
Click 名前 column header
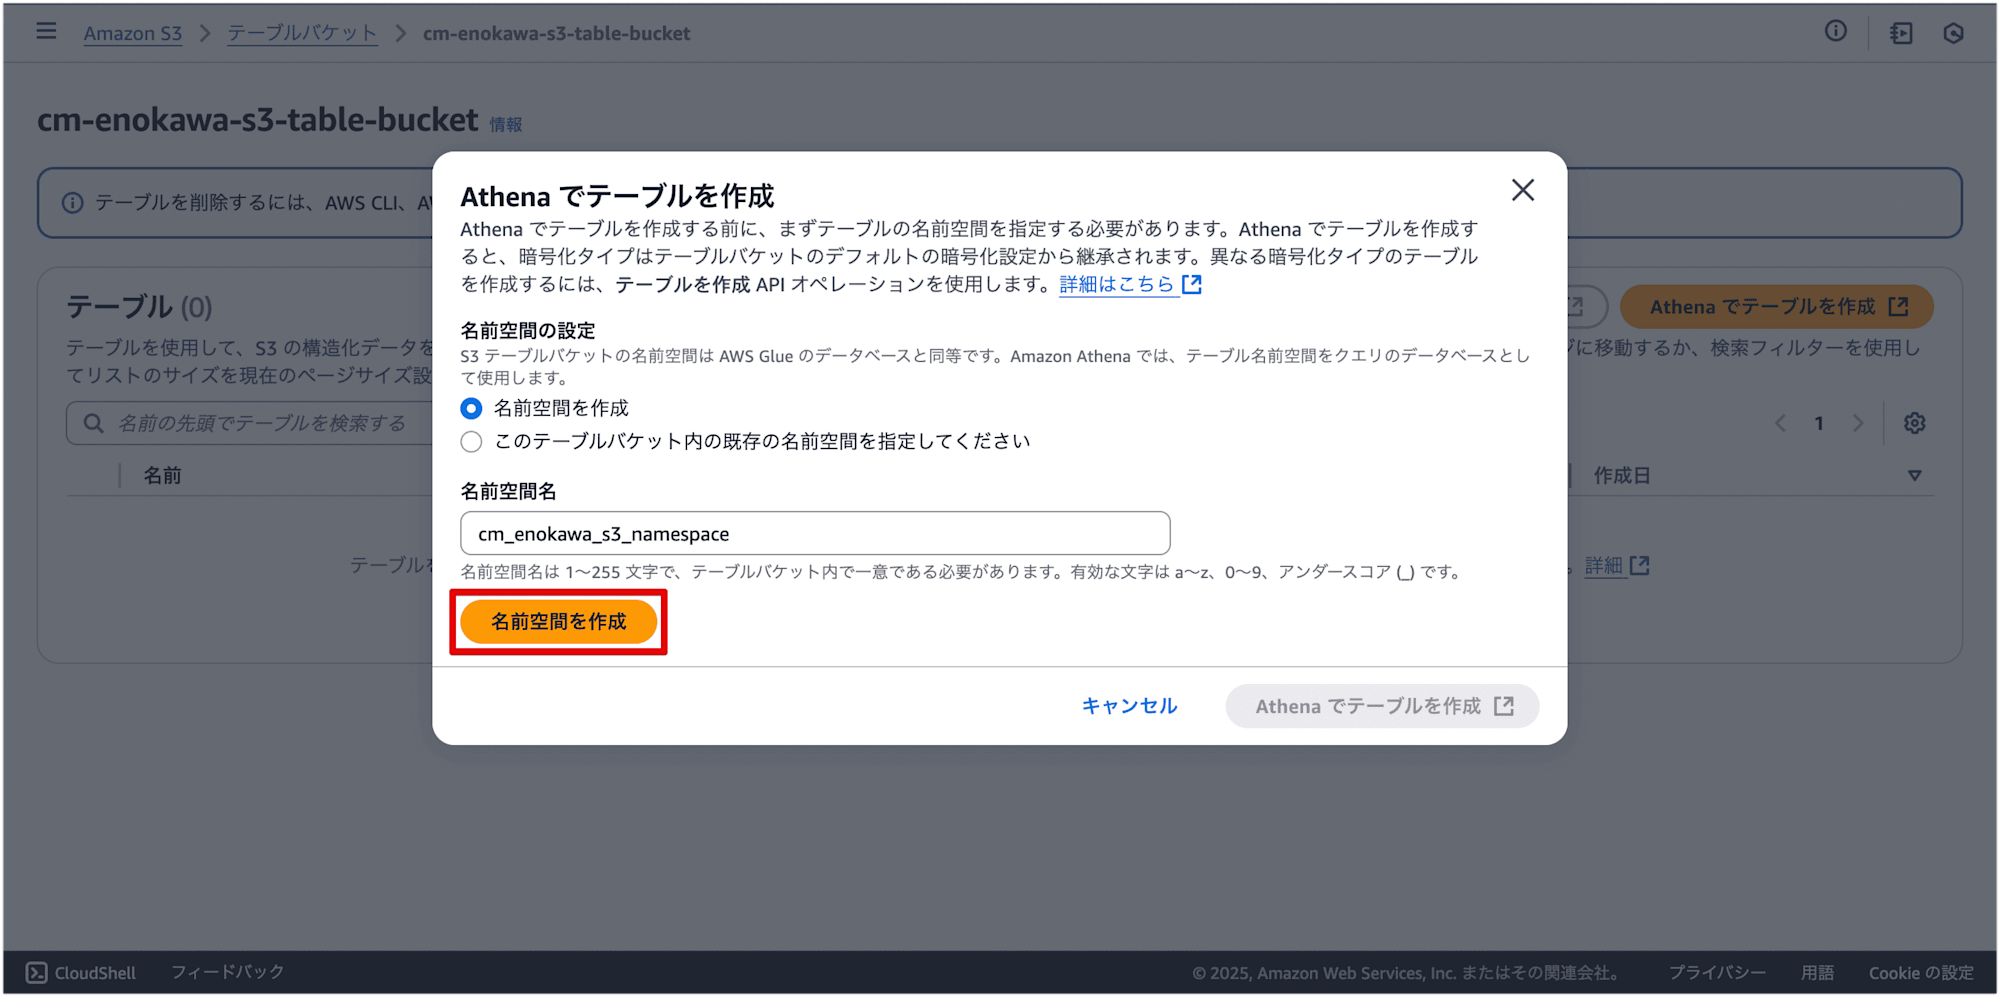163,476
